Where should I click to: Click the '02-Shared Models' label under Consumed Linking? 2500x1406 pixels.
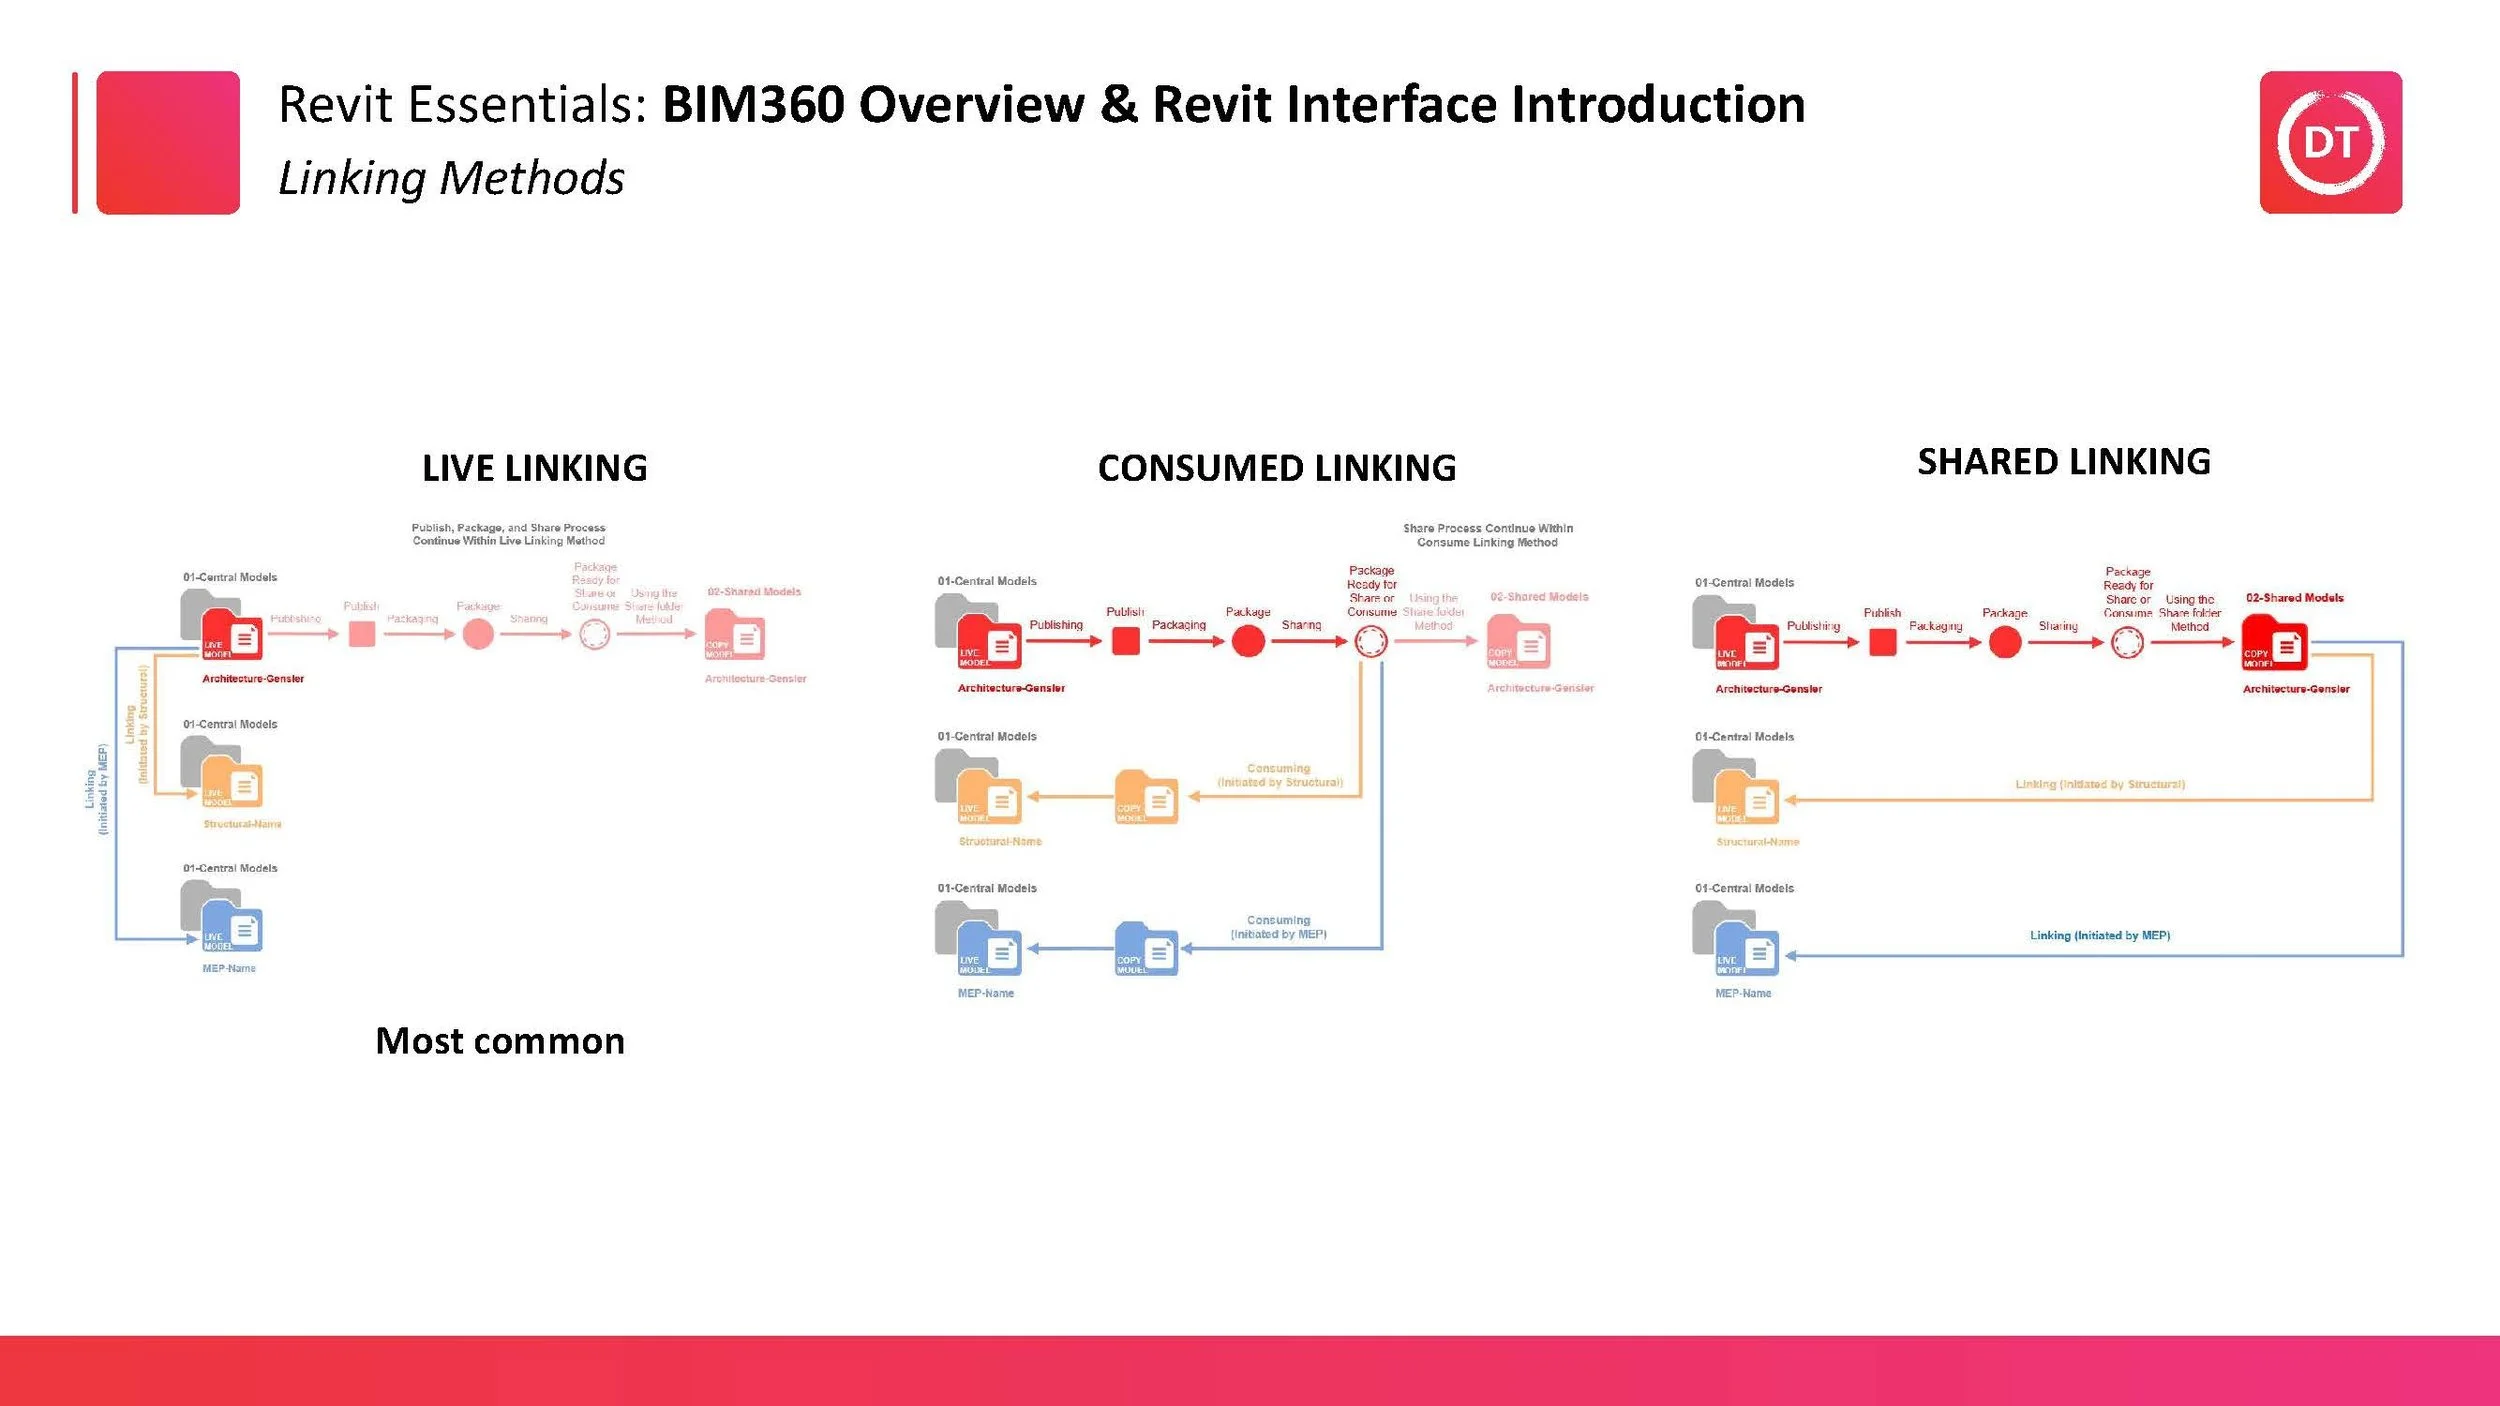(x=1539, y=596)
